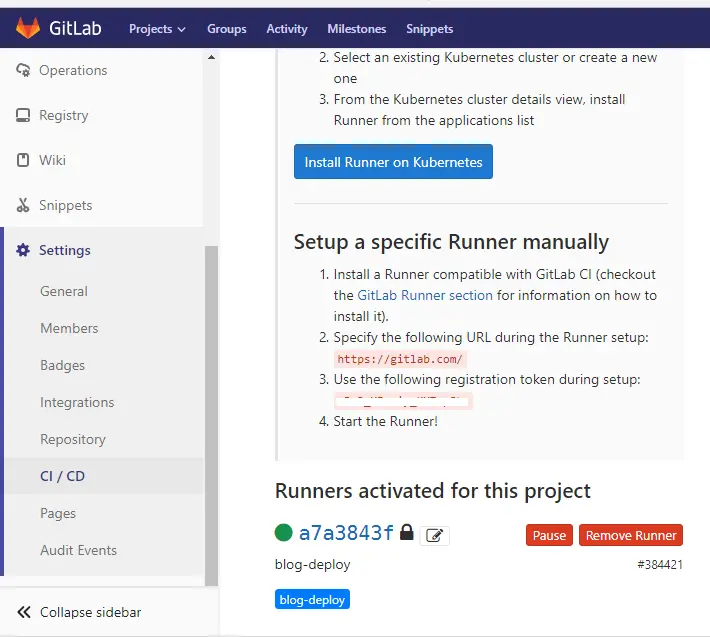Viewport: 710px width, 637px height.
Task: Select Audit Events under Settings
Action: (x=78, y=550)
